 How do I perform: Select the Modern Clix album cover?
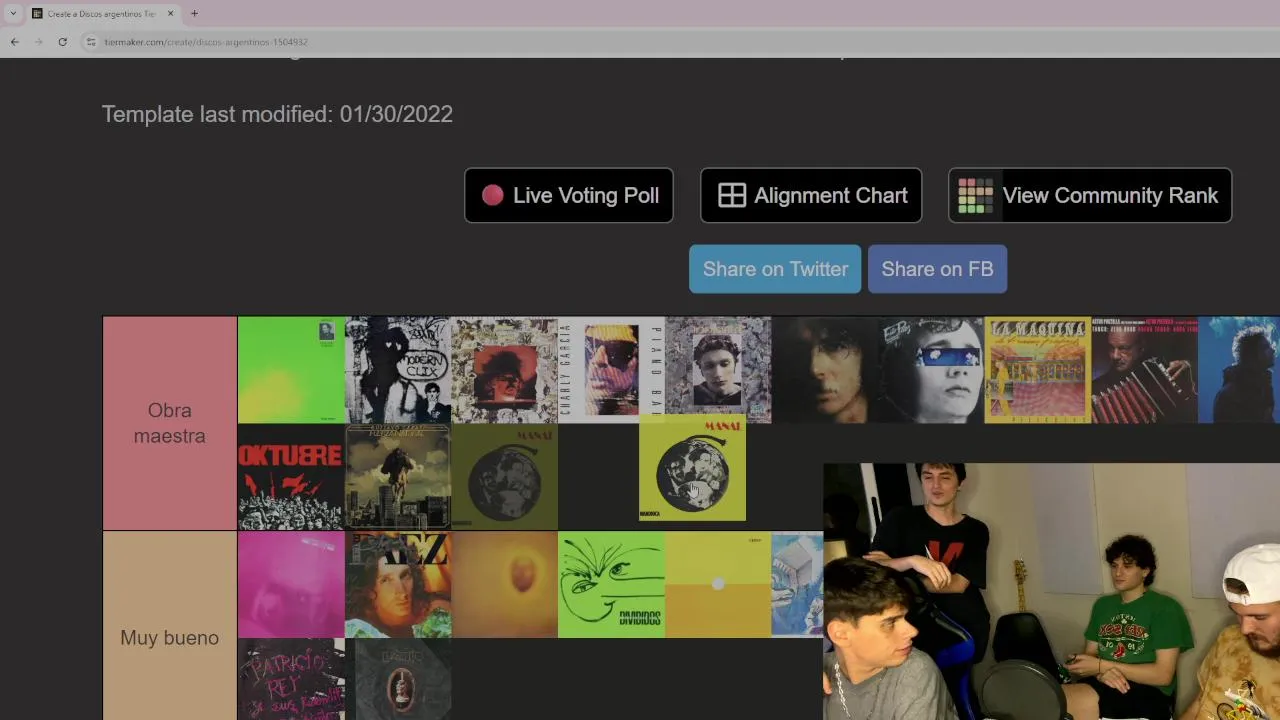click(398, 370)
